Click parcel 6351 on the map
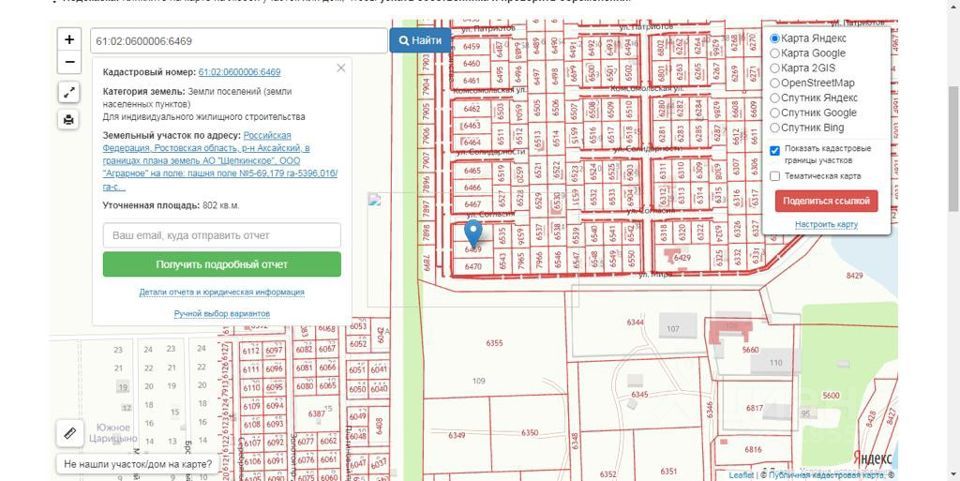This screenshot has height=481, width=960. [x=669, y=471]
